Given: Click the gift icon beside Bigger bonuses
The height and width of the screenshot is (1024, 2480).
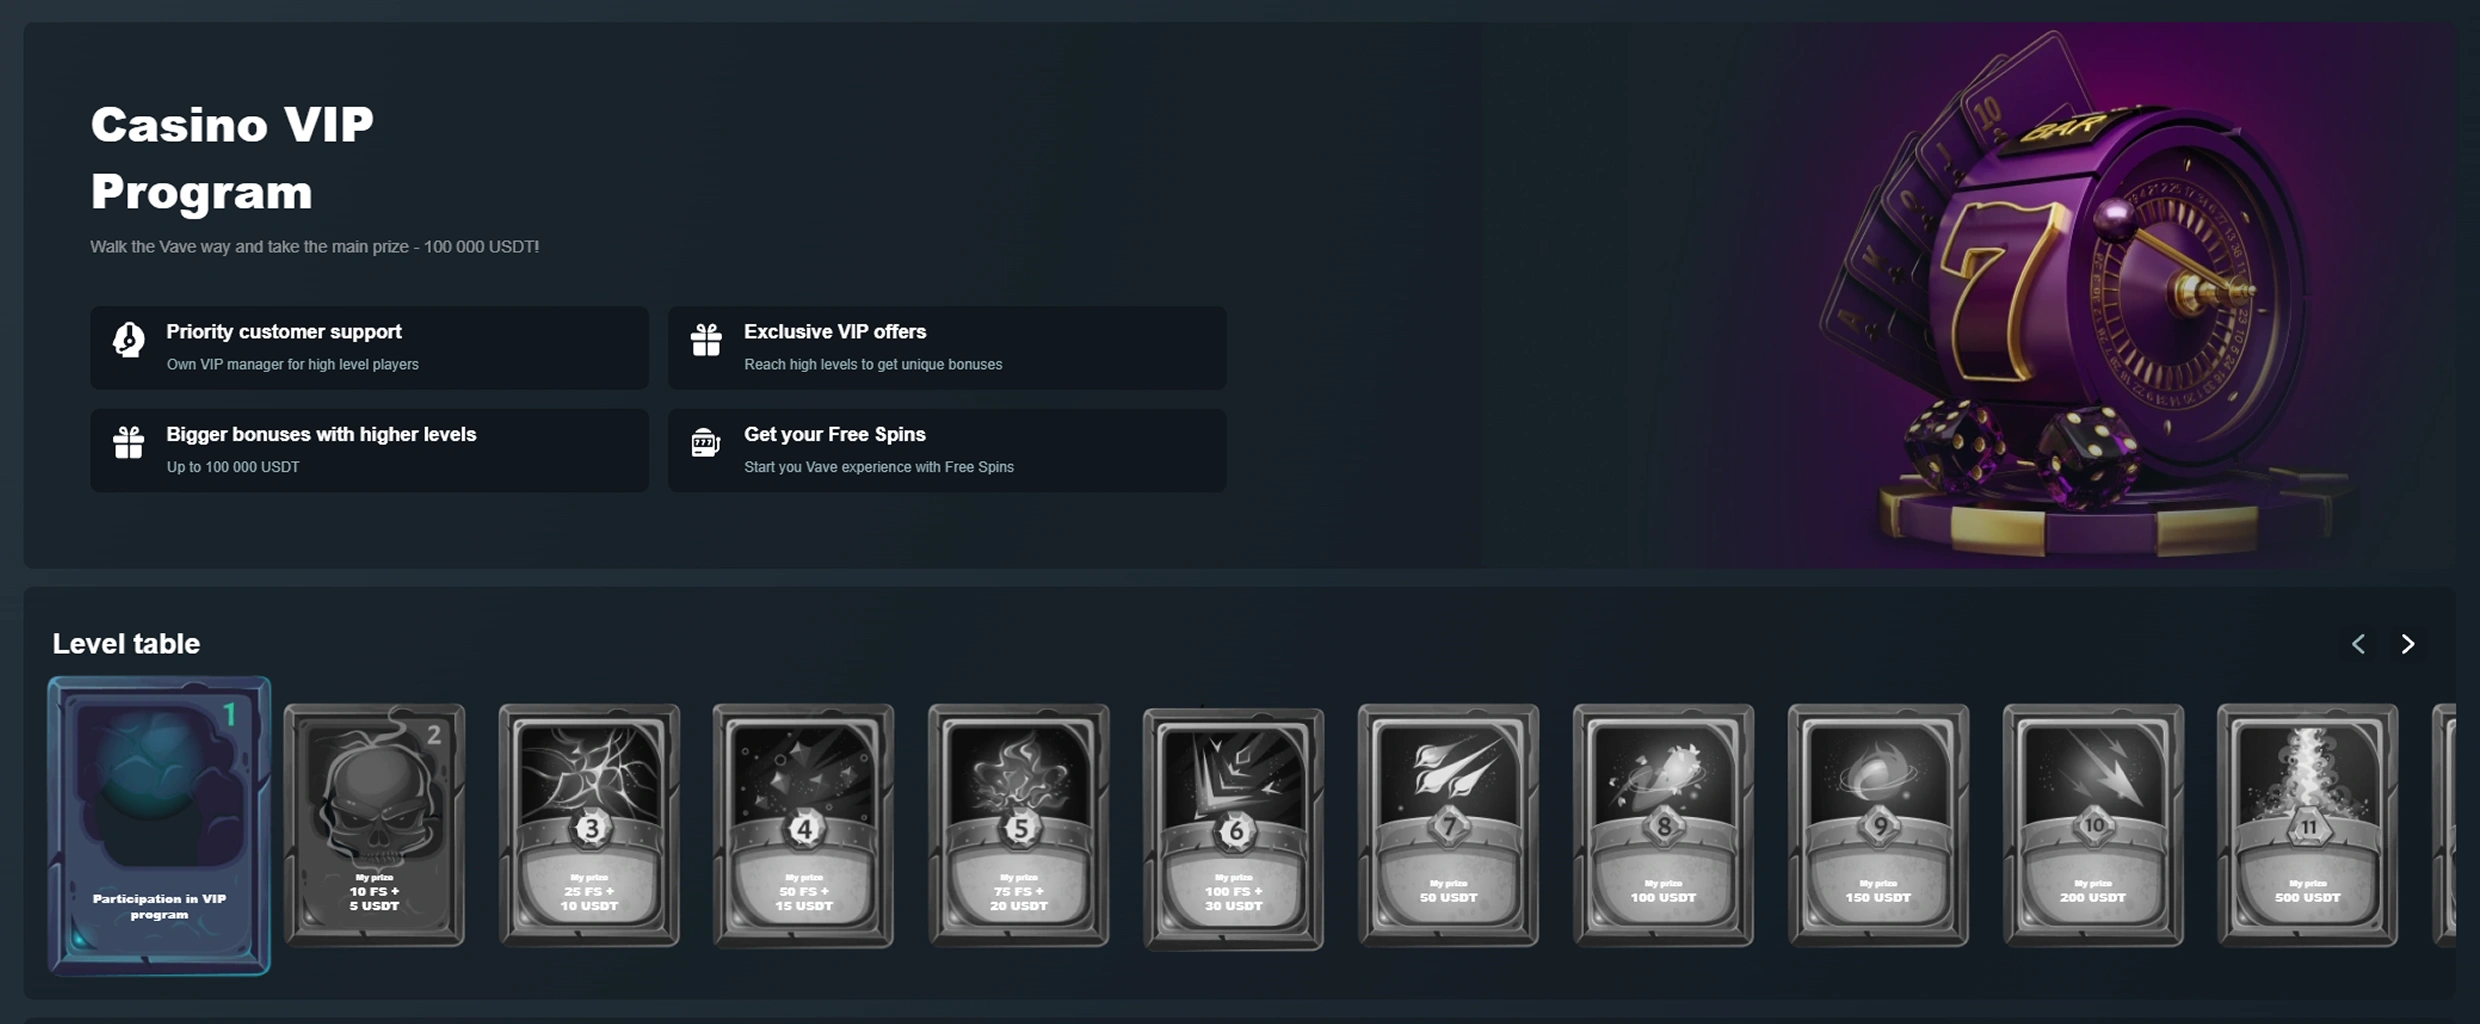Looking at the screenshot, I should (x=128, y=442).
